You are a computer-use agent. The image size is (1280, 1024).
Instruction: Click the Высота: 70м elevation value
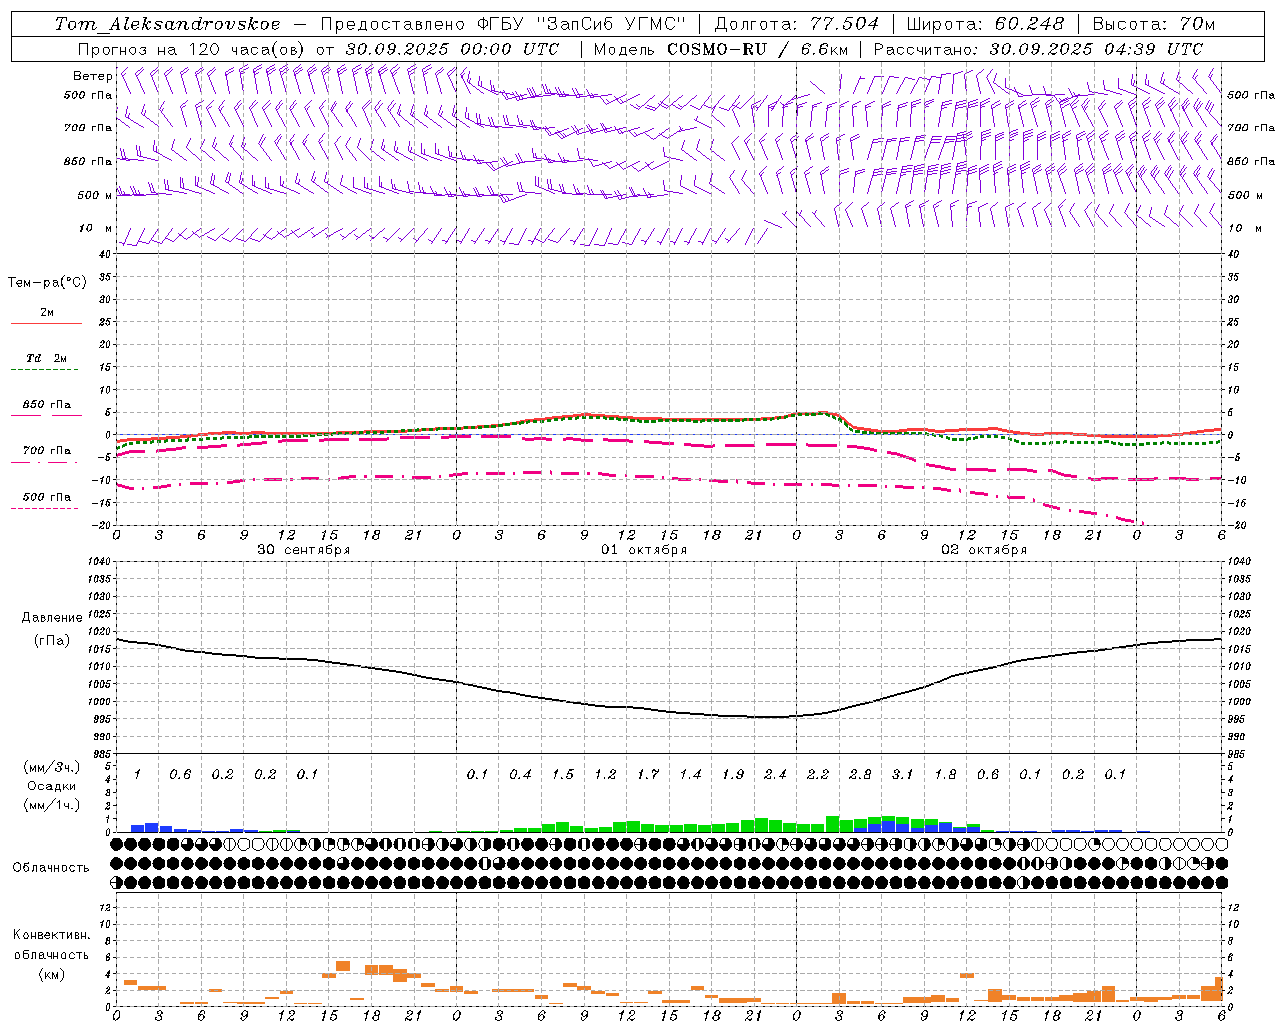point(1154,24)
